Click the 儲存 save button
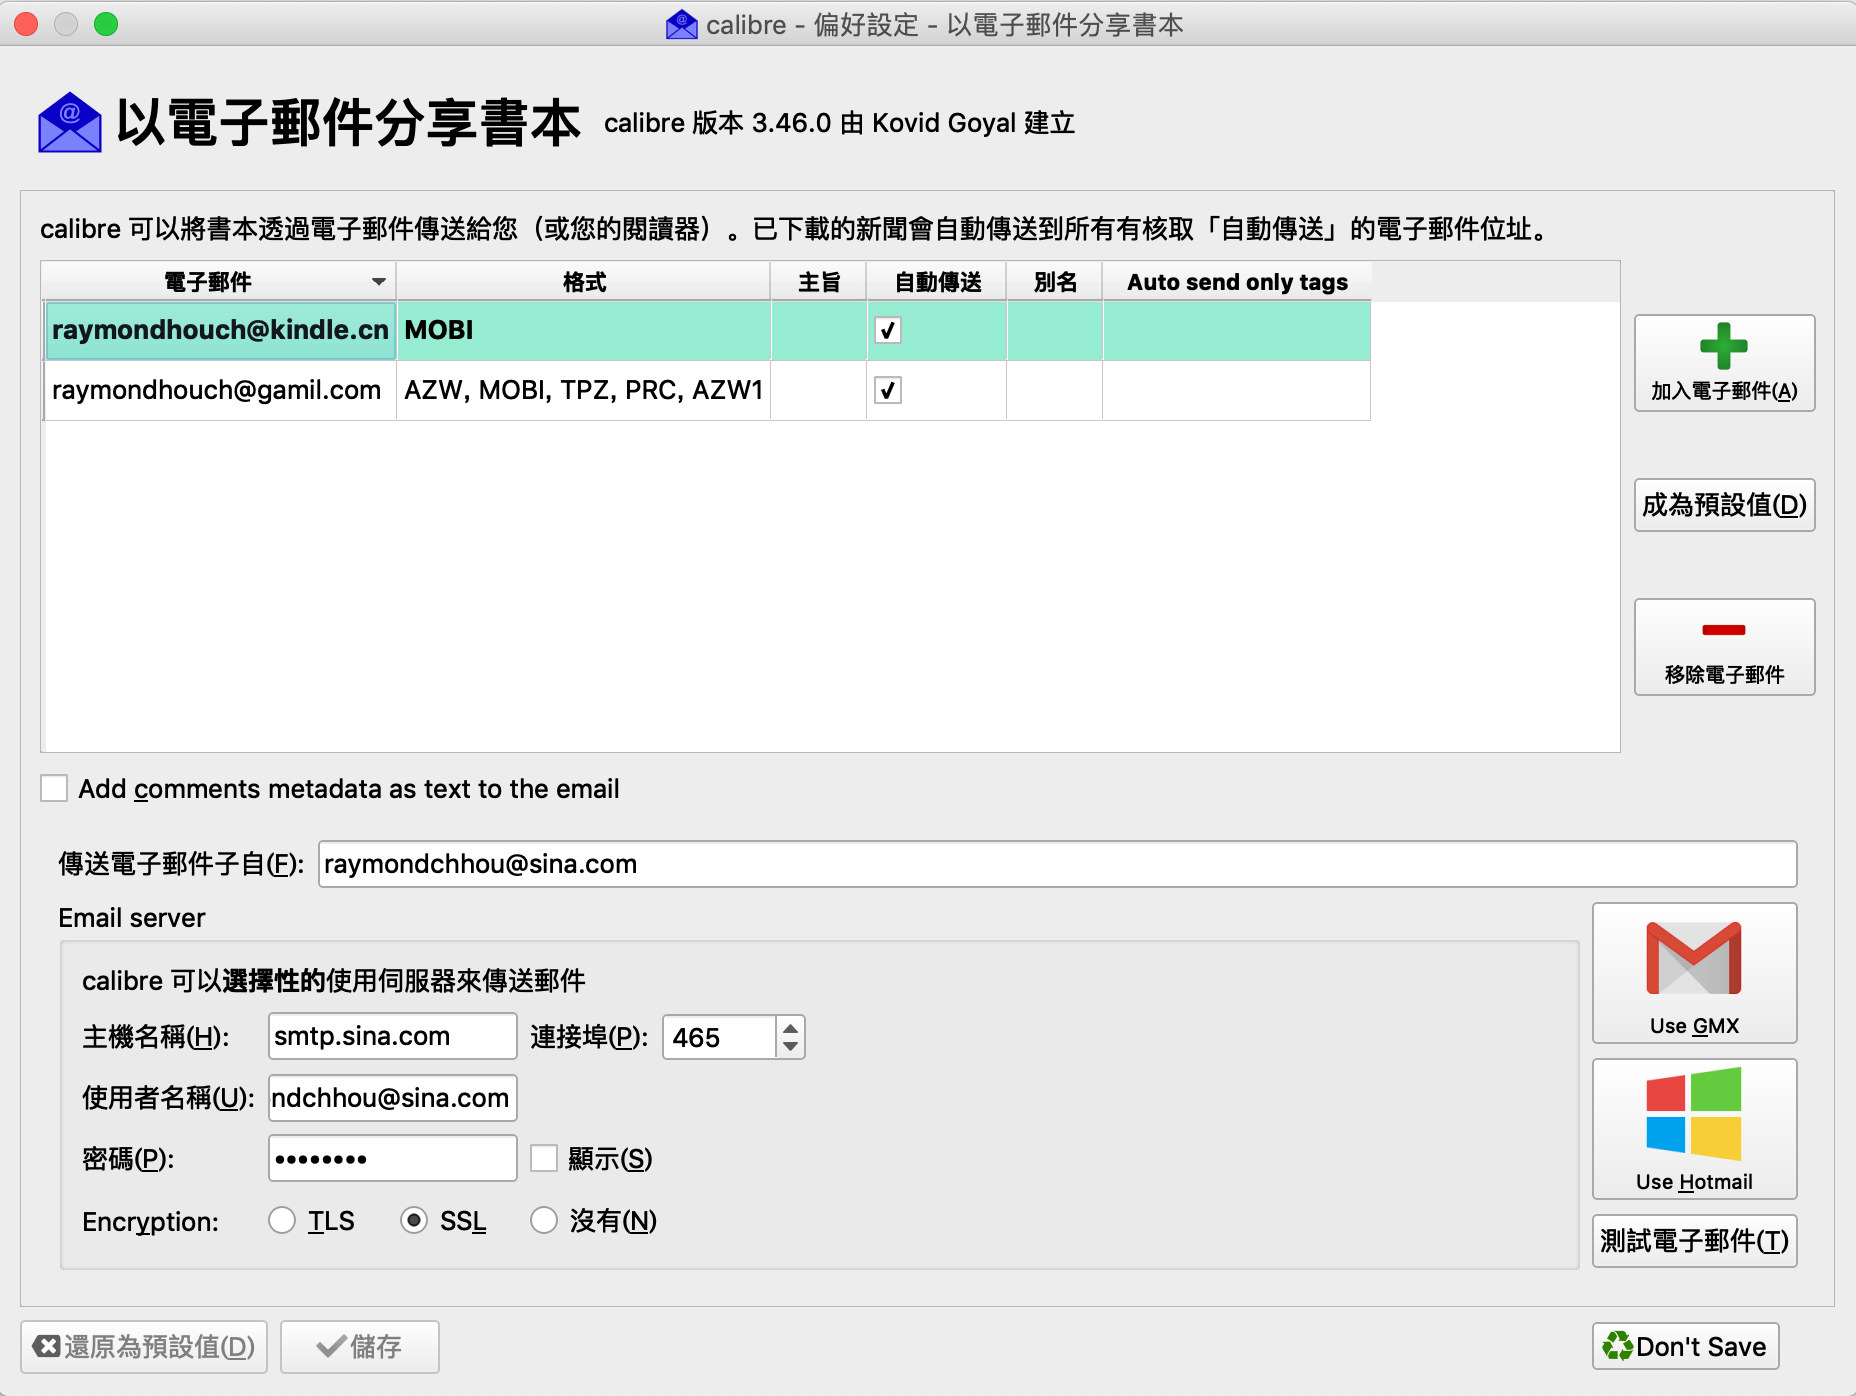The image size is (1856, 1396). coord(360,1347)
